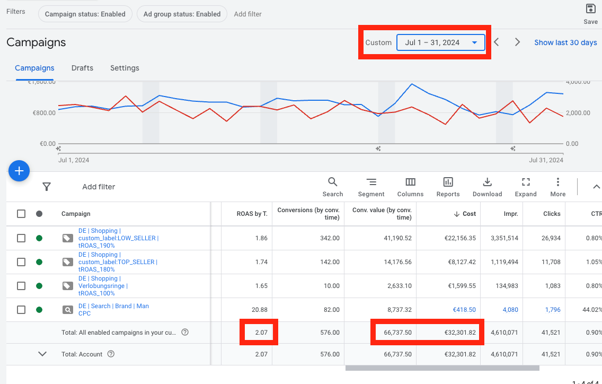This screenshot has height=384, width=602.
Task: Switch to the Settings tab
Action: 124,68
